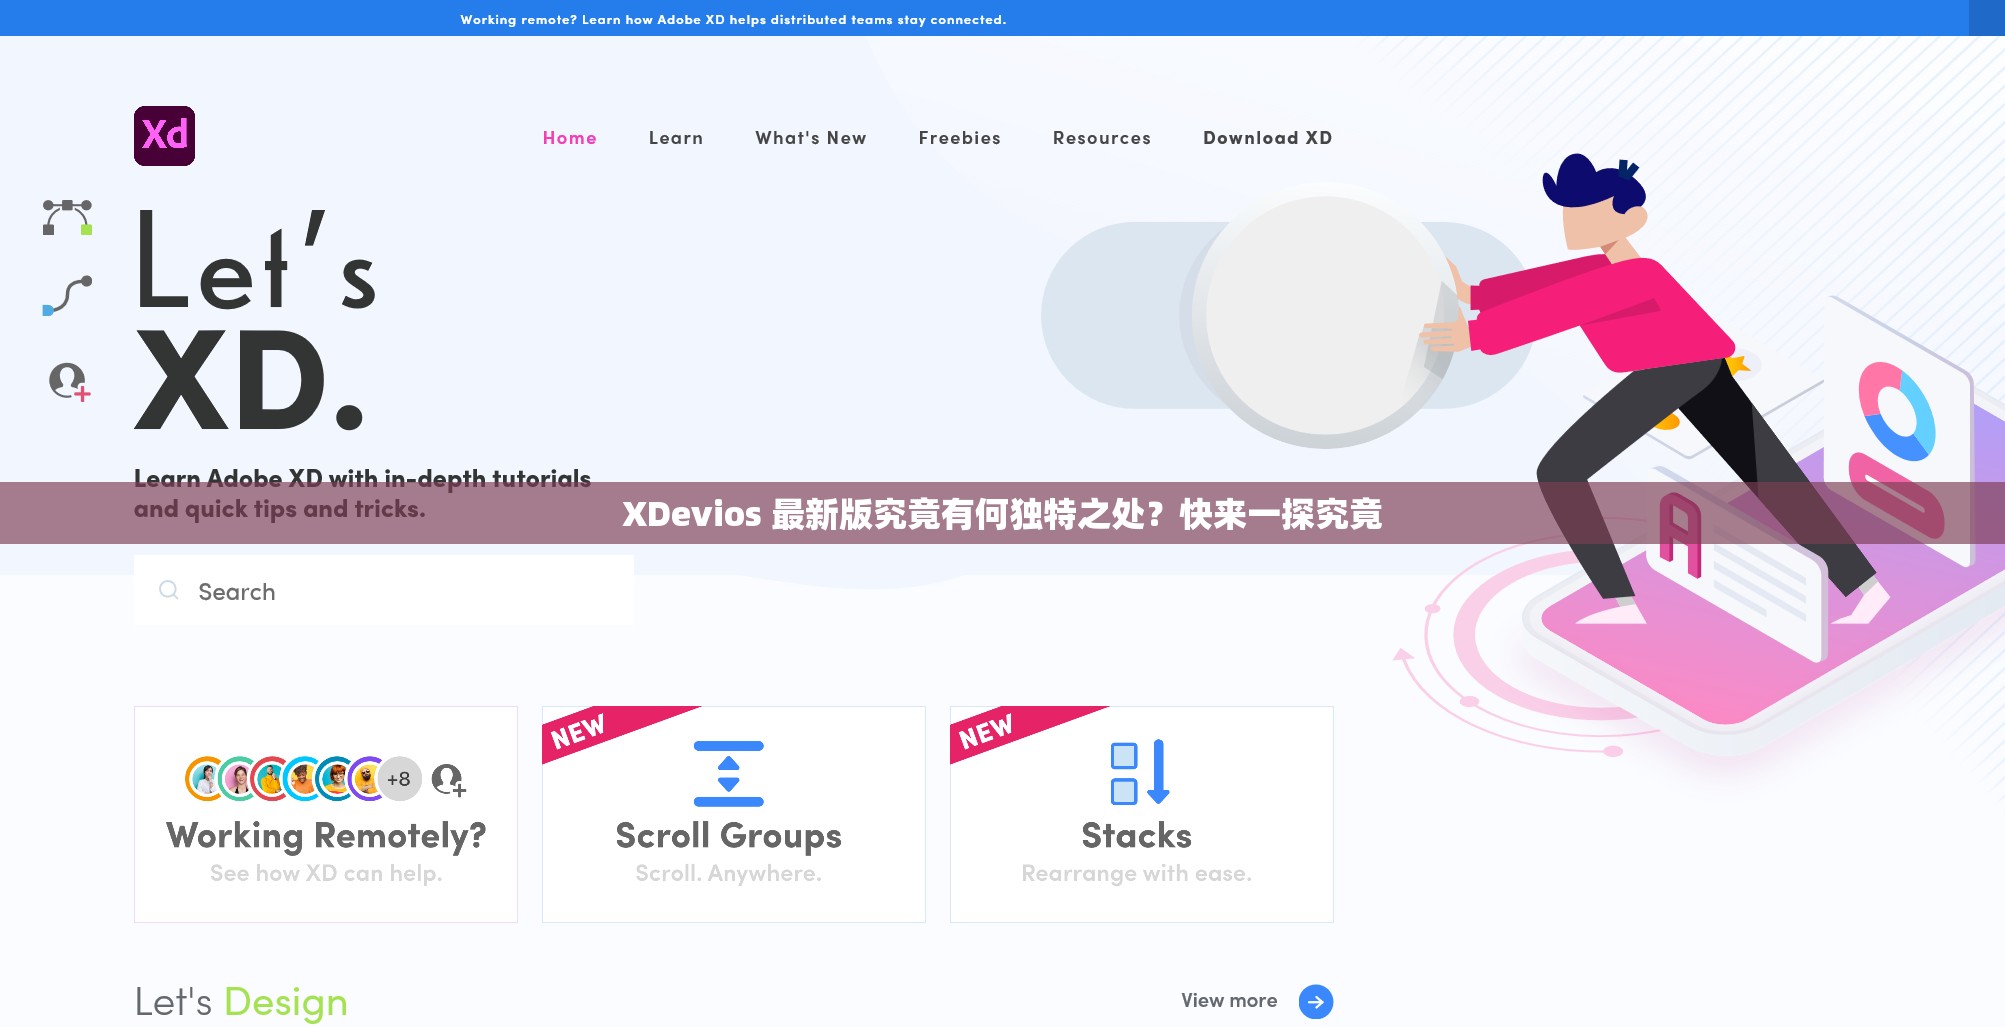Go to What's New page
The width and height of the screenshot is (2005, 1027).
(811, 138)
